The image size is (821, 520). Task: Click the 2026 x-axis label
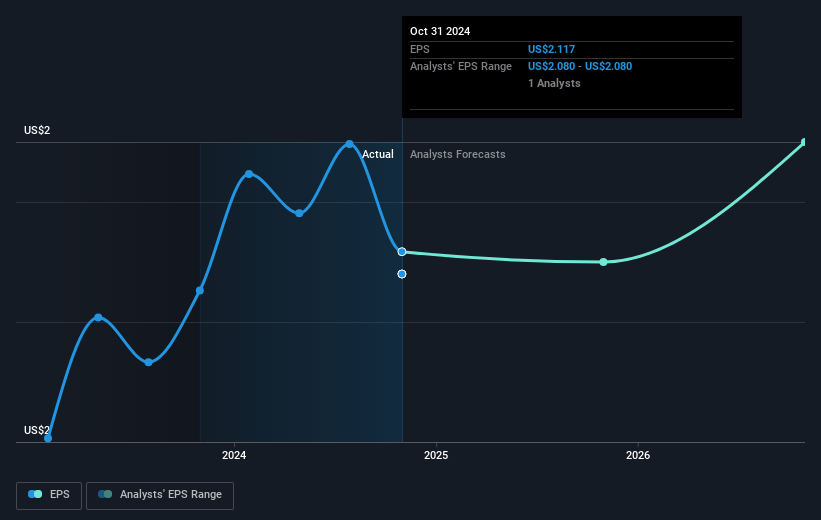638,455
